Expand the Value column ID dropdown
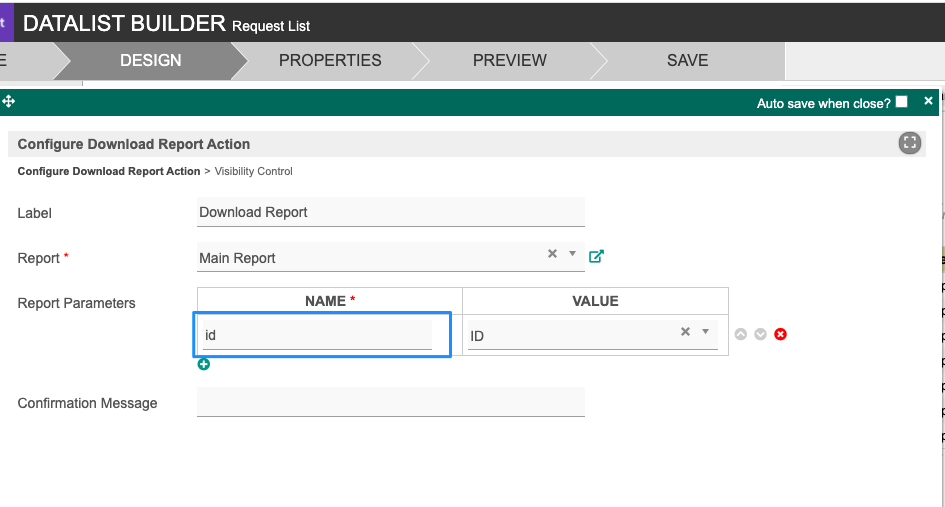 tap(706, 332)
